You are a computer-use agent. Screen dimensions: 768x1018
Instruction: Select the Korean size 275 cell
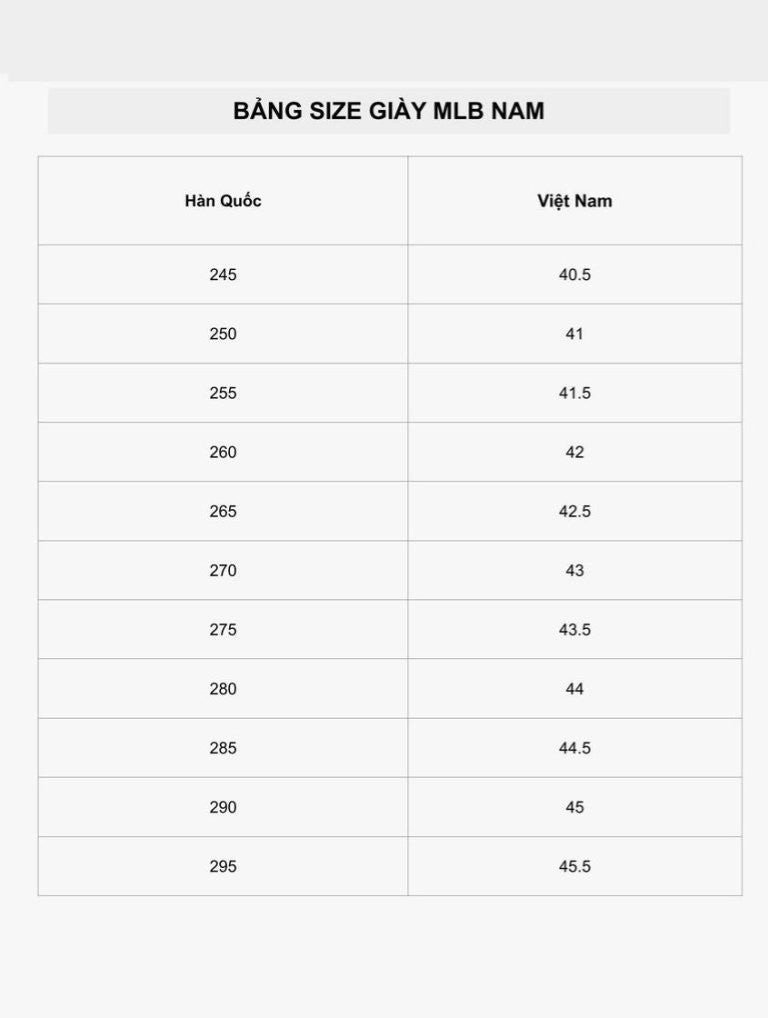point(223,630)
